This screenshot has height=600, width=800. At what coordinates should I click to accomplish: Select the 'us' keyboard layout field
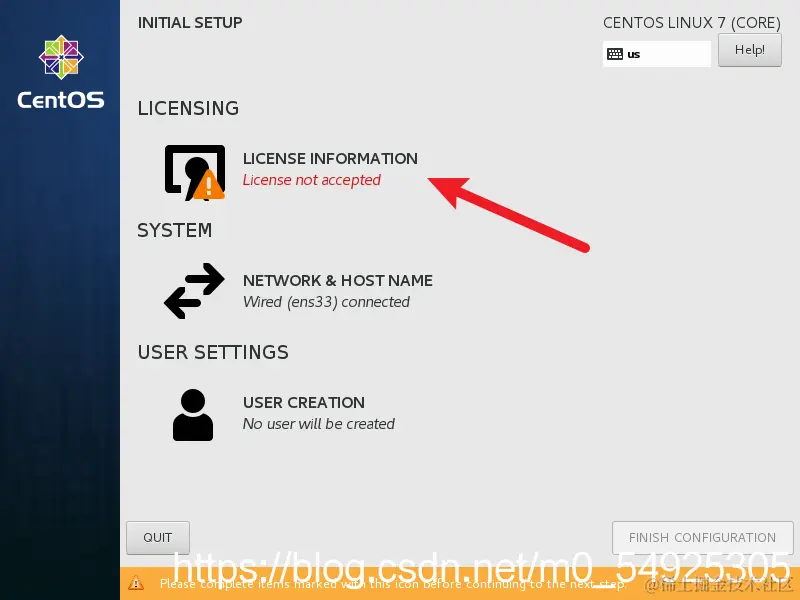(657, 54)
